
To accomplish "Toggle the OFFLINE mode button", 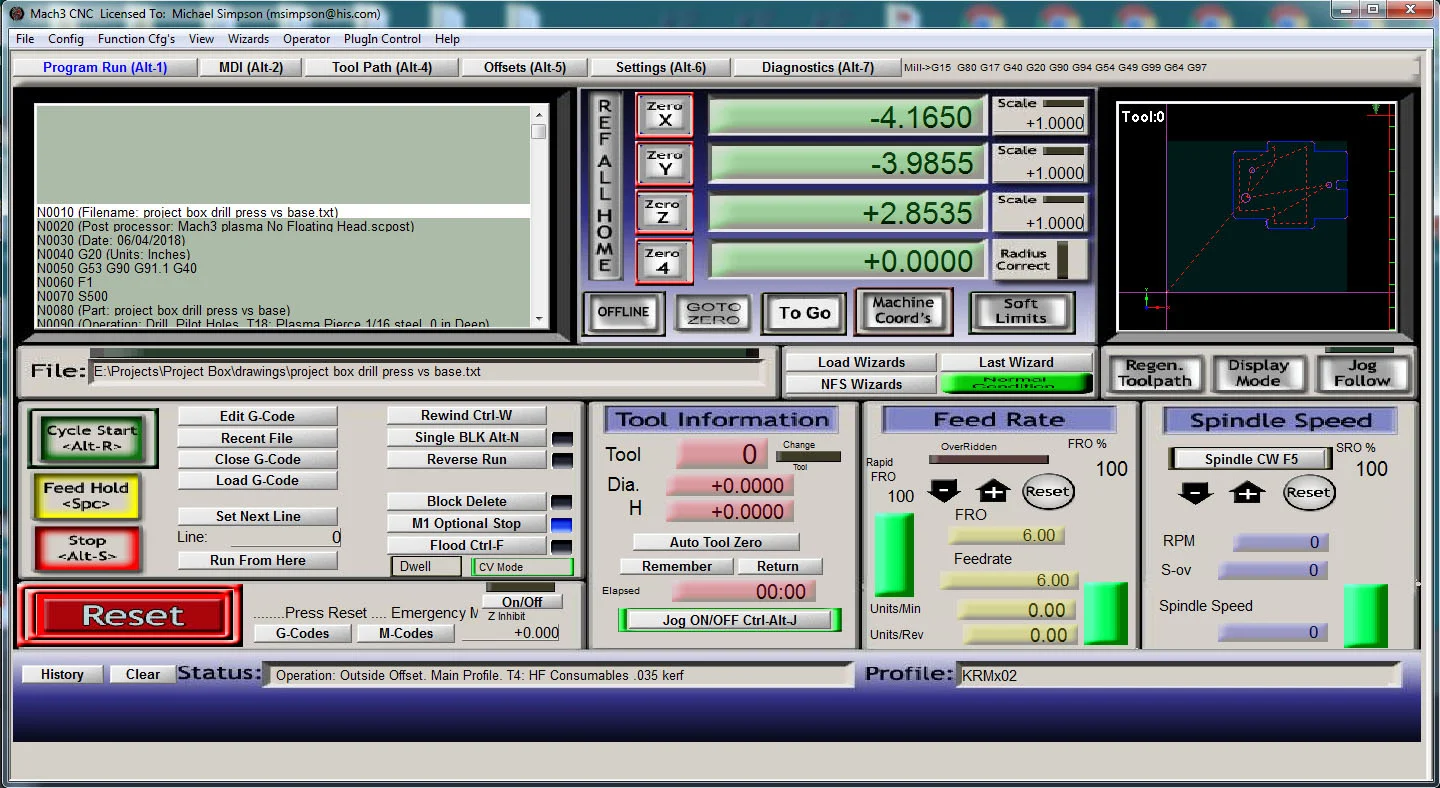I will click(624, 312).
